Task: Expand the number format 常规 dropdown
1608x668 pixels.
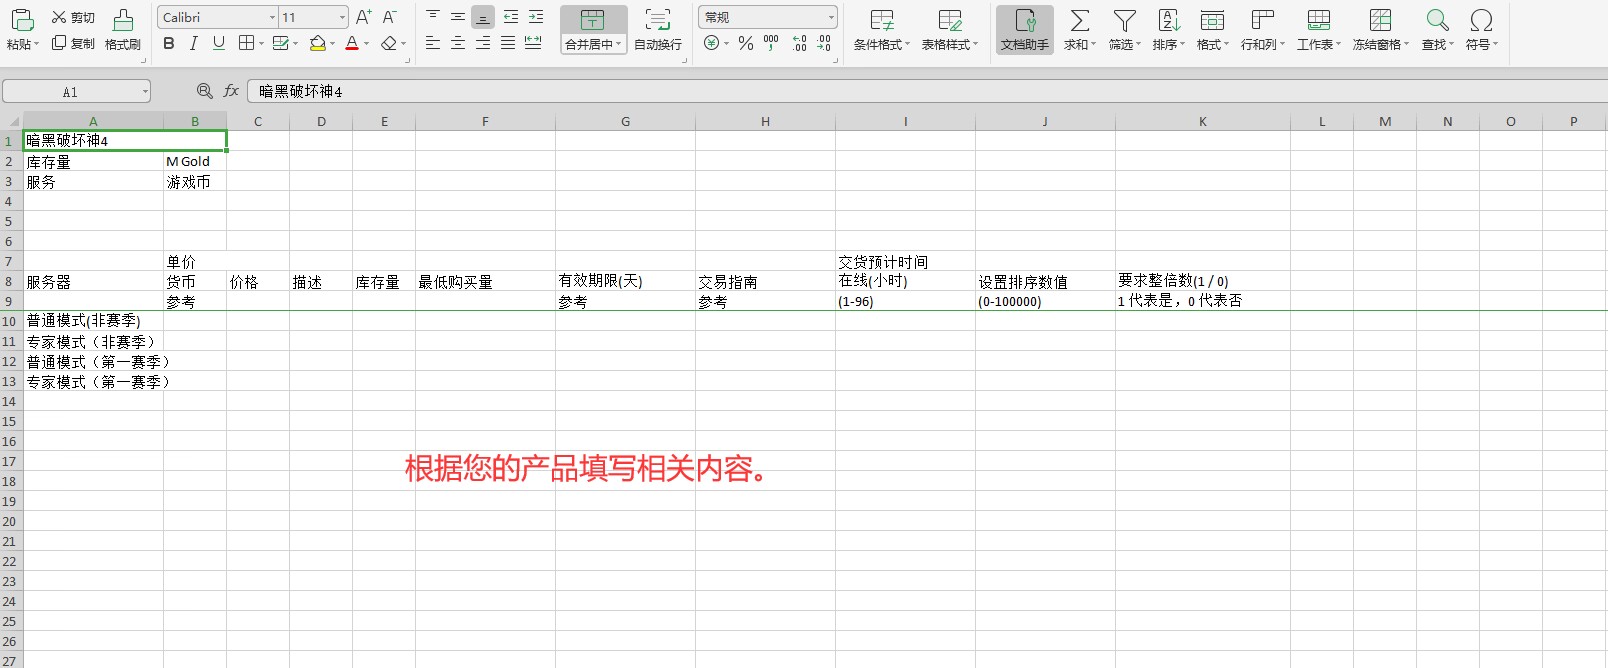Action: (x=830, y=17)
